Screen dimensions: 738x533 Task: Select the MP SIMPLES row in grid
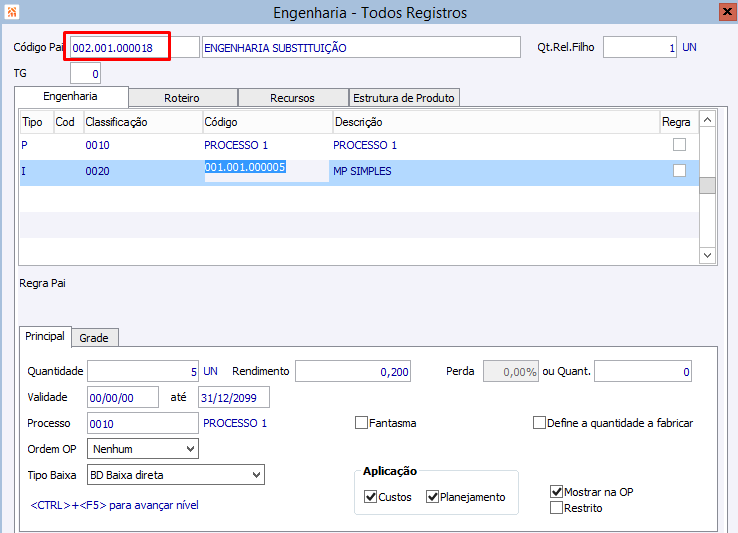tap(362, 172)
